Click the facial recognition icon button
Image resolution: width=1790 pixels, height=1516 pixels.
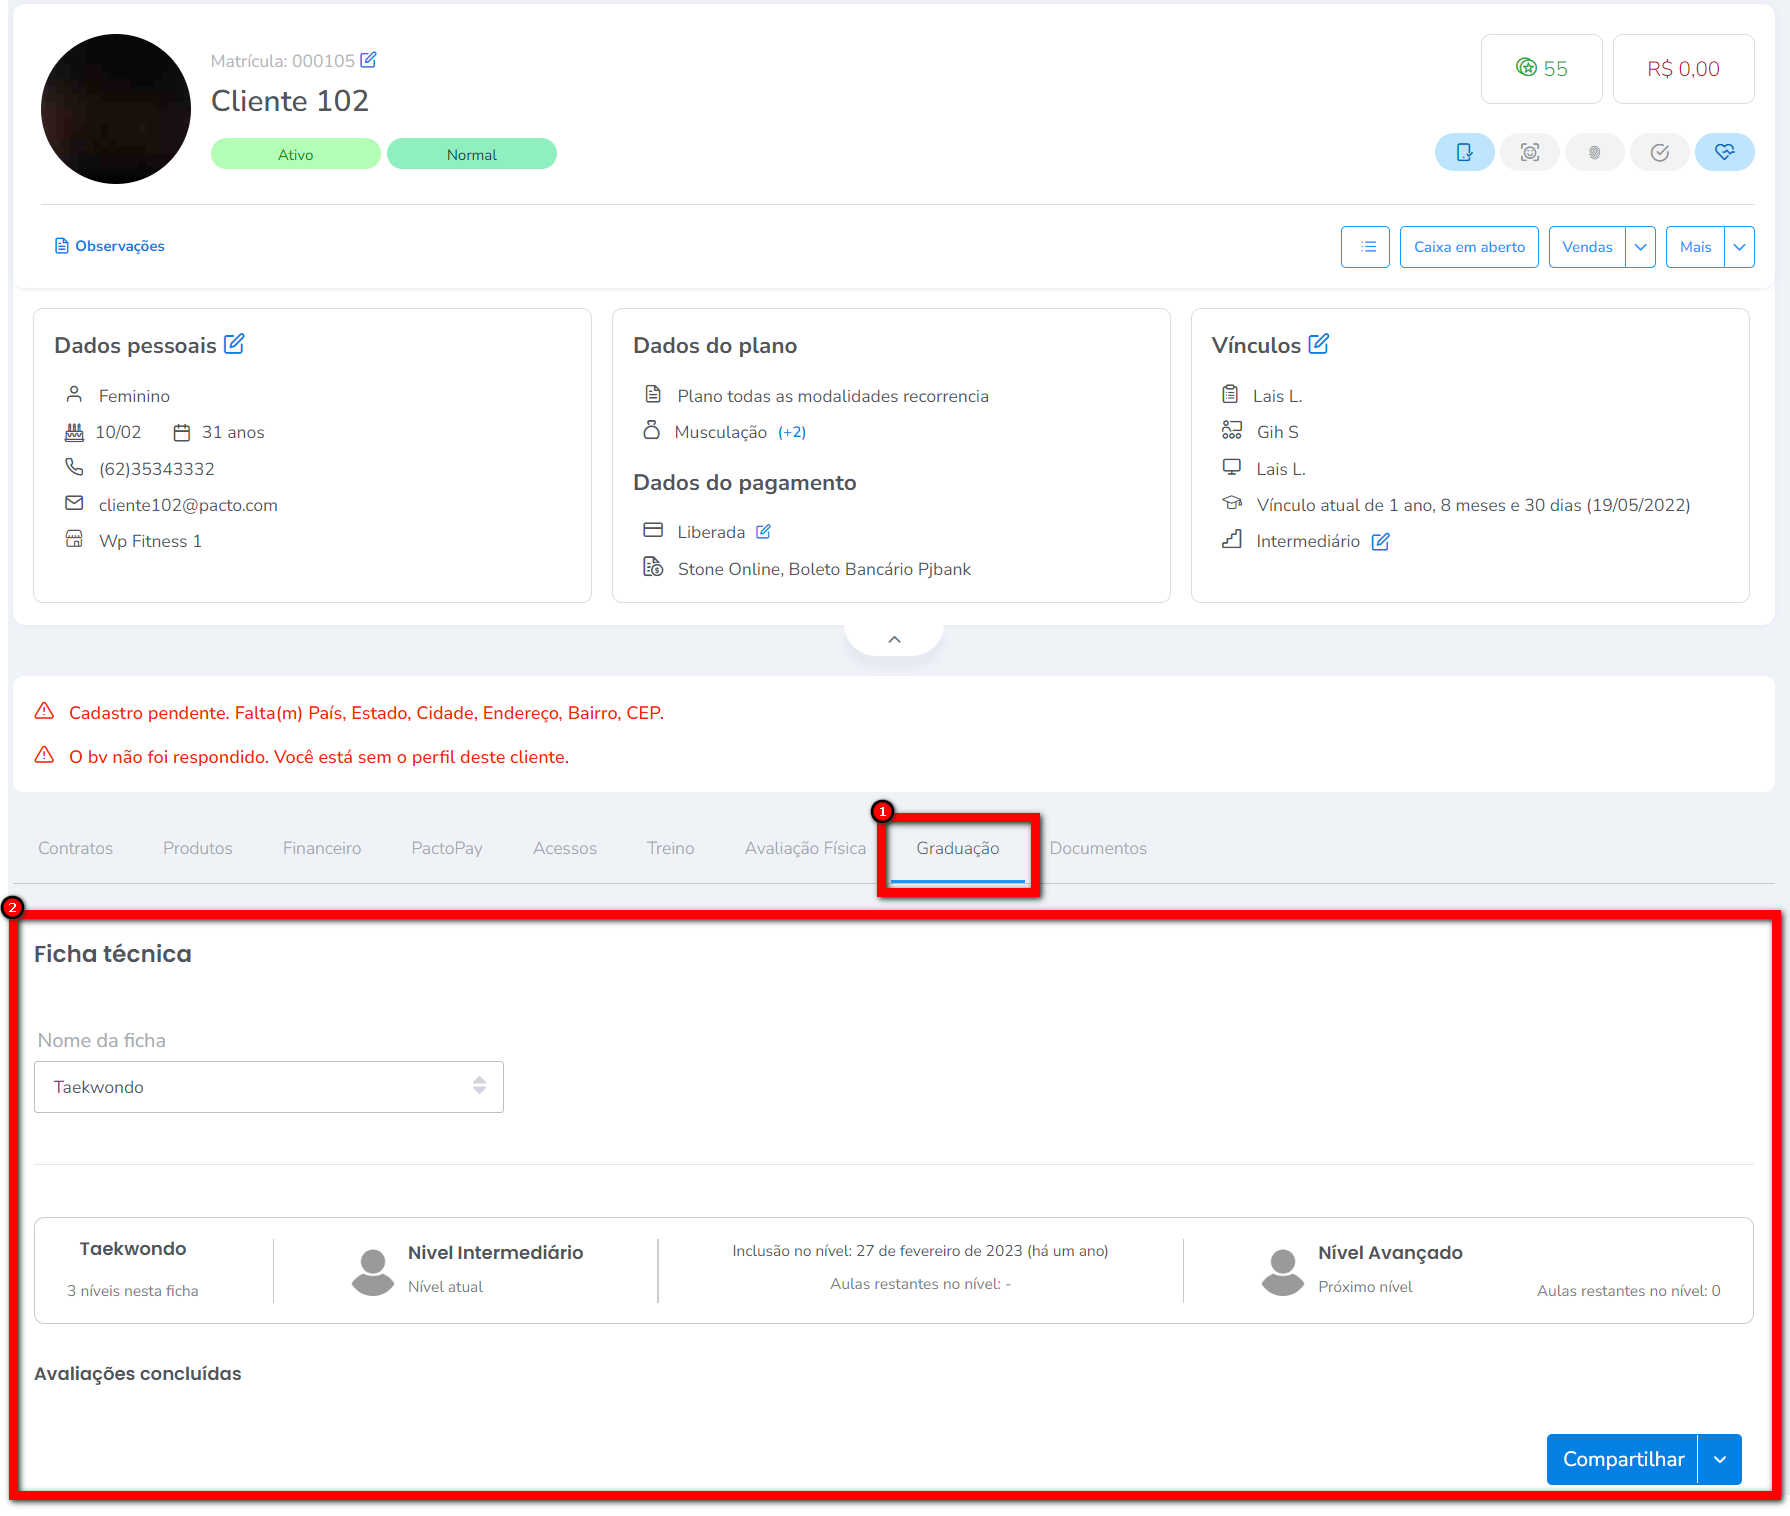pyautogui.click(x=1529, y=152)
